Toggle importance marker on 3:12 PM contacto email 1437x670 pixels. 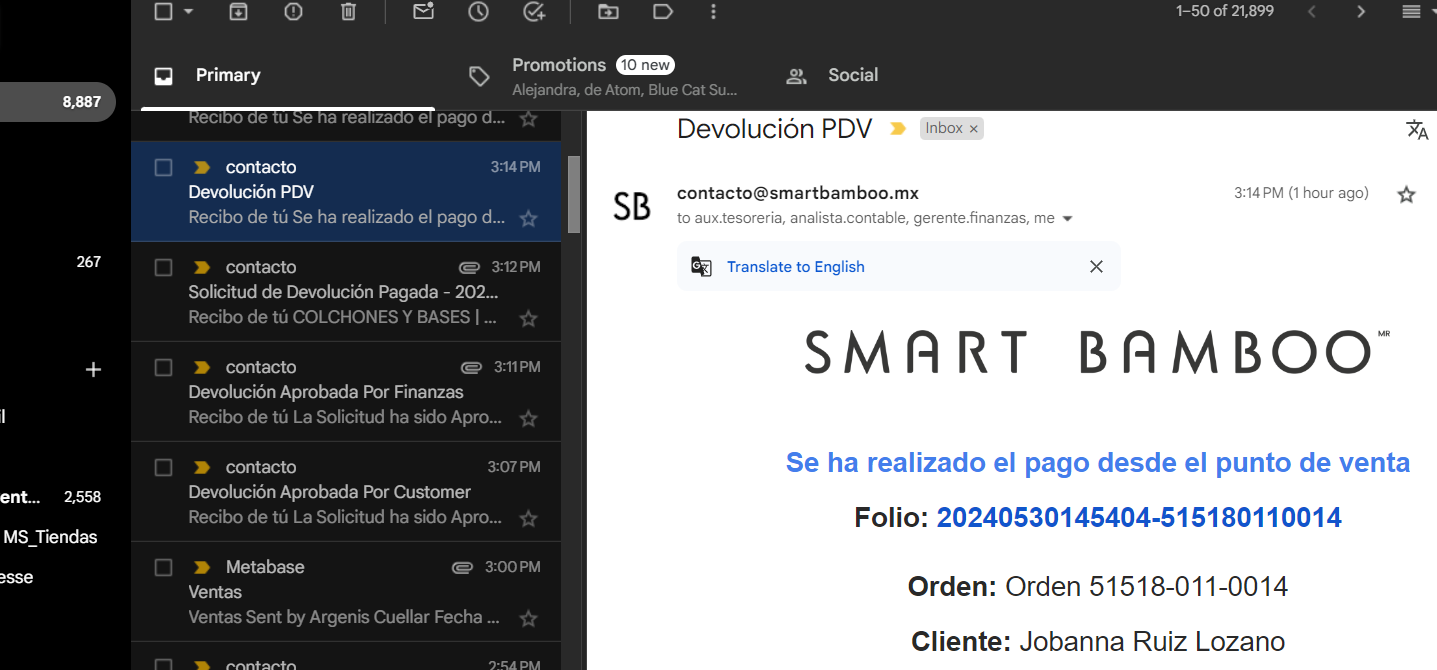pos(201,267)
